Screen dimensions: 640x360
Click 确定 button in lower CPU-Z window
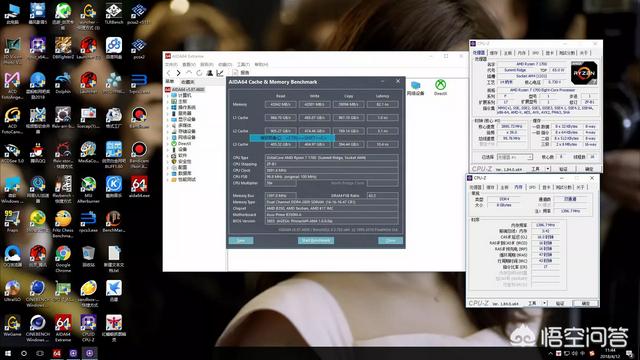[585, 303]
